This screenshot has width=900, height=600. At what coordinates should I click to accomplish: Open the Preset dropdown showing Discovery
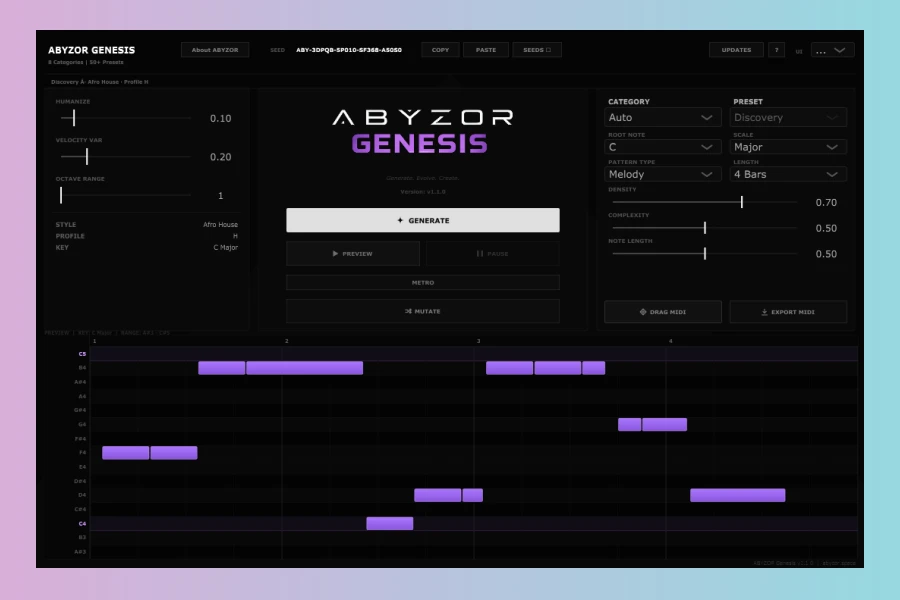pos(788,117)
